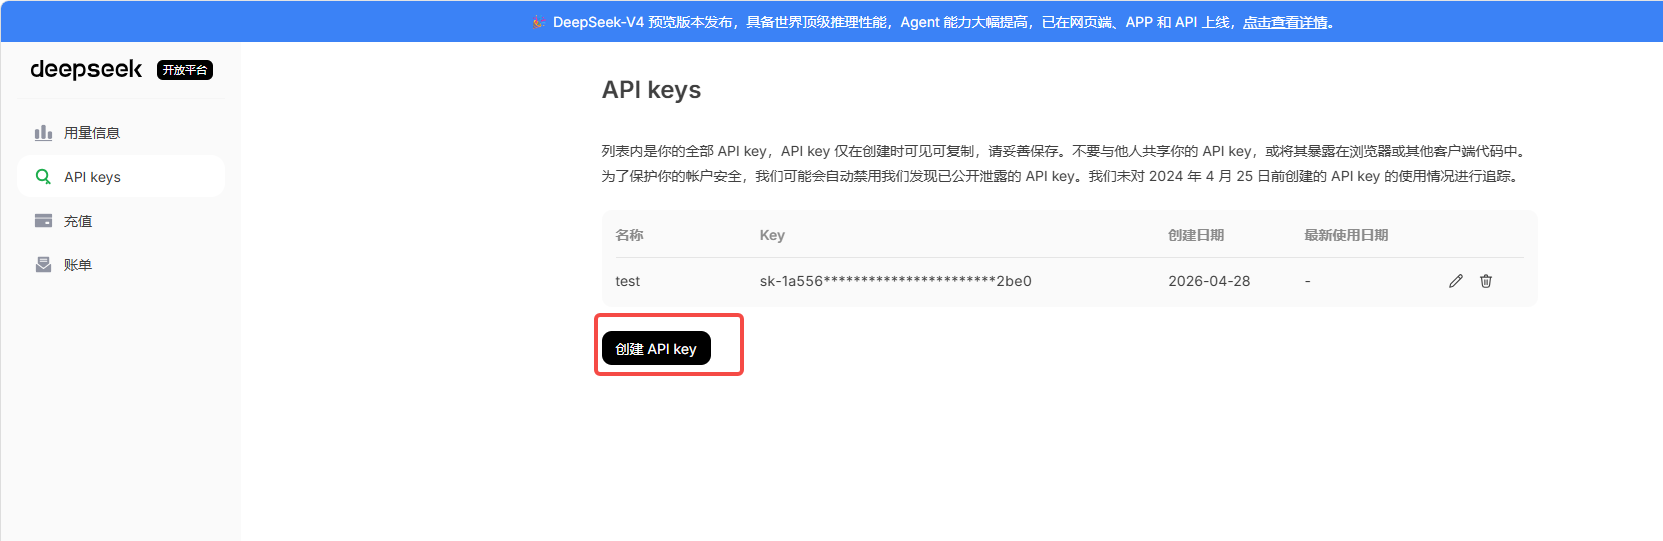
Task: Click the 创建 API key button
Action: 656,348
